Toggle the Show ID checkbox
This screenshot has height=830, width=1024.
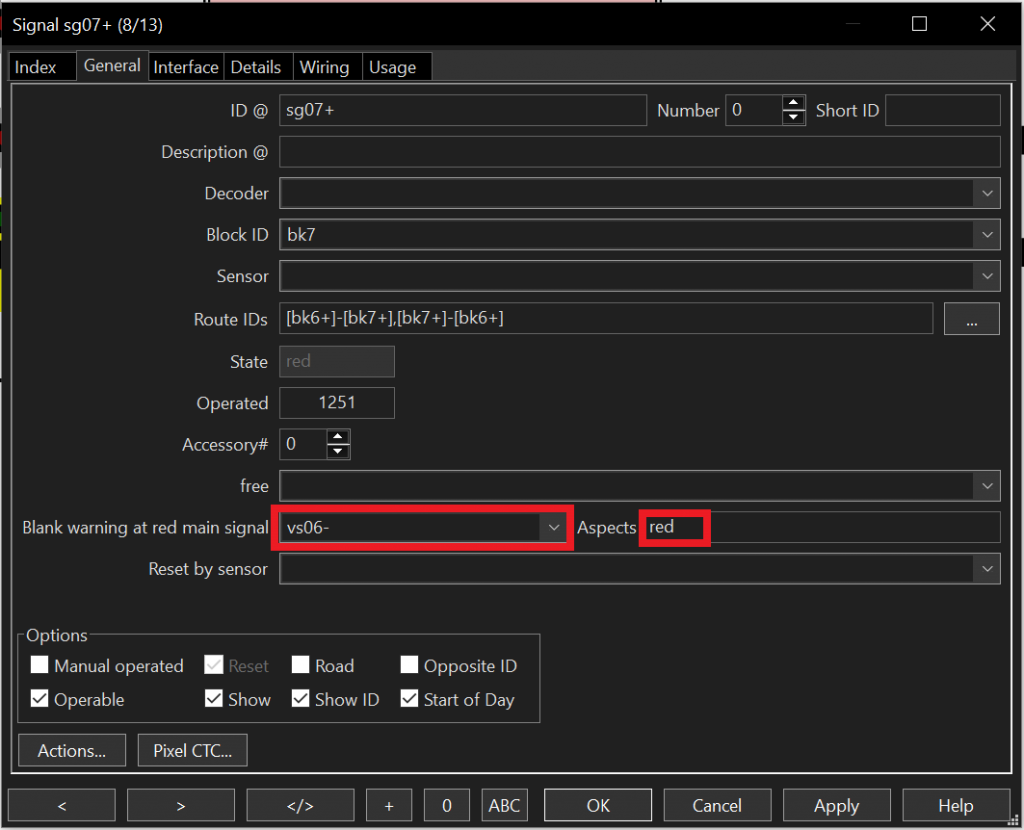tap(301, 700)
